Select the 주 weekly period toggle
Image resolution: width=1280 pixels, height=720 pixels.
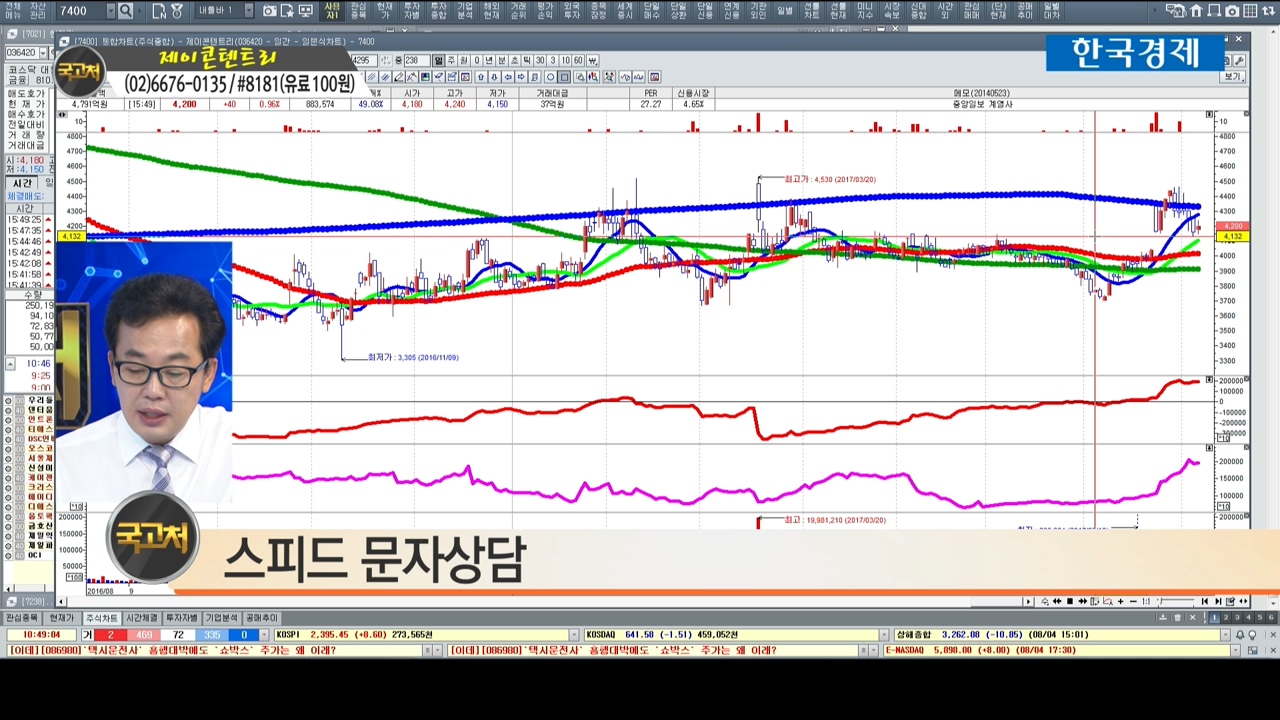click(451, 60)
